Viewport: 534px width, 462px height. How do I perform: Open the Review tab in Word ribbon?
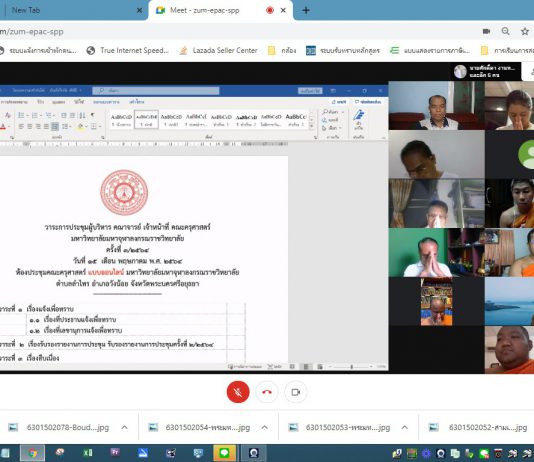[40, 101]
